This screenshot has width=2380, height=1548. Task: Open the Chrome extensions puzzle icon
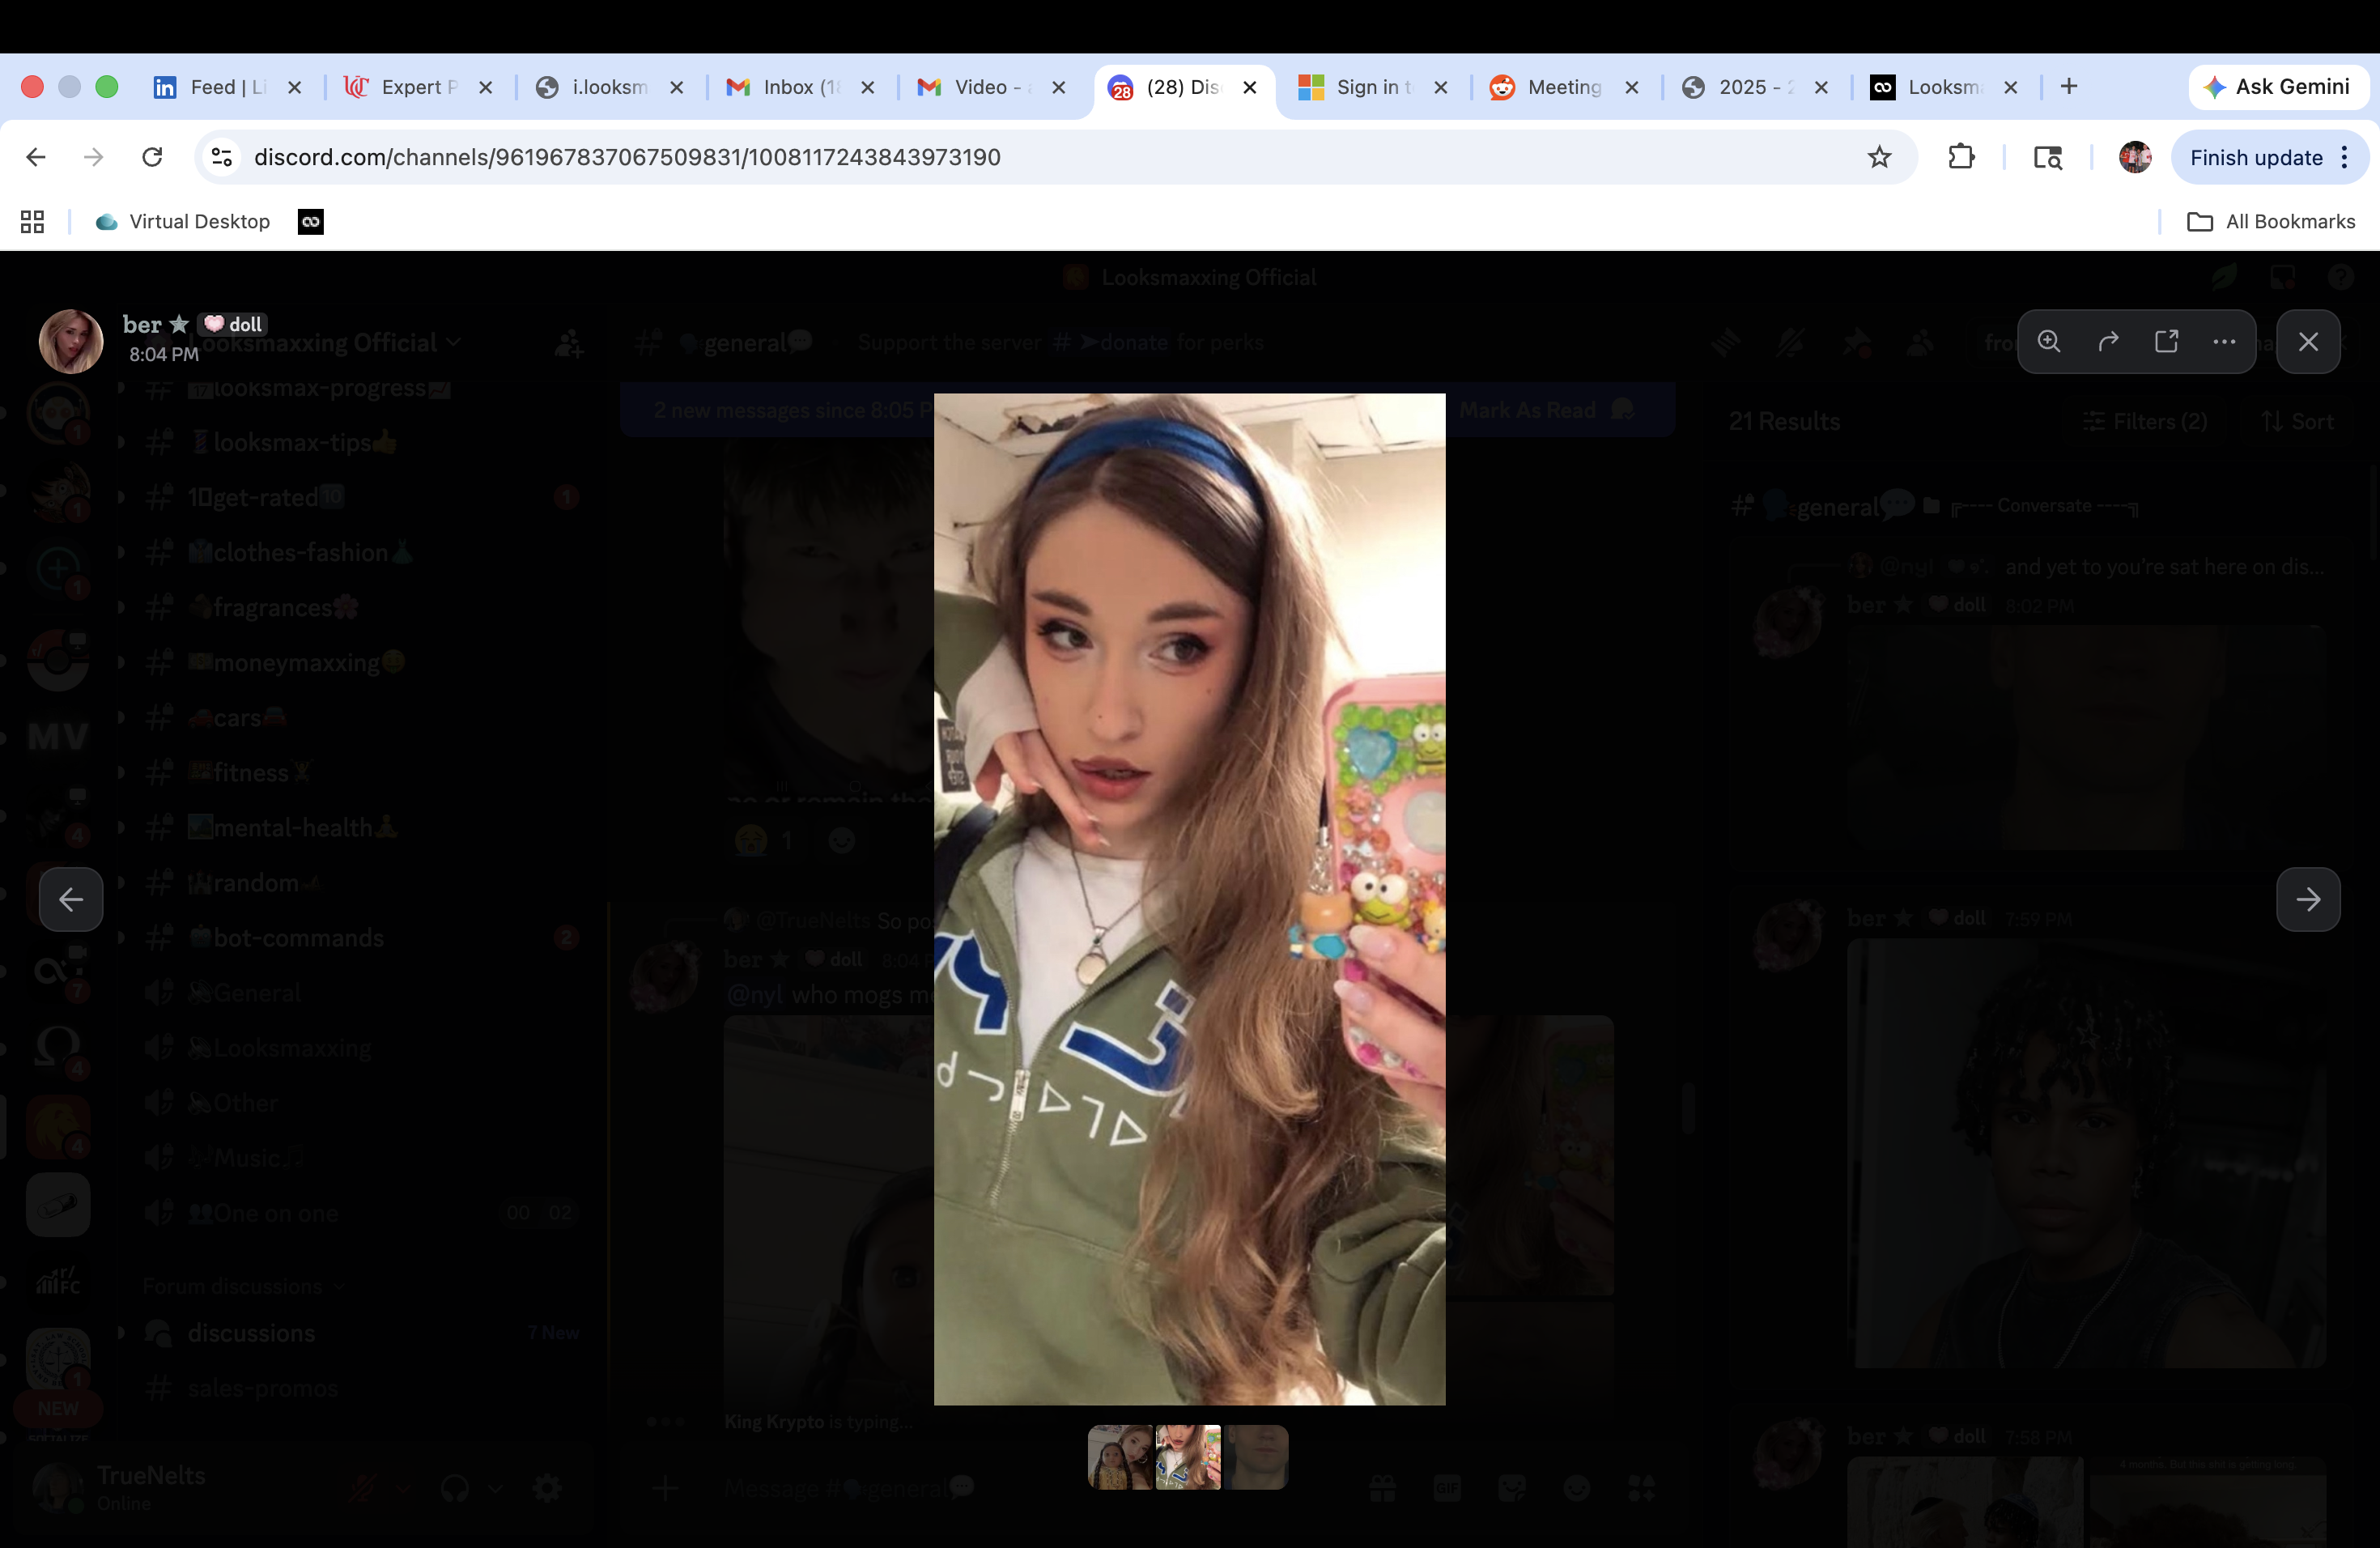pos(1961,157)
